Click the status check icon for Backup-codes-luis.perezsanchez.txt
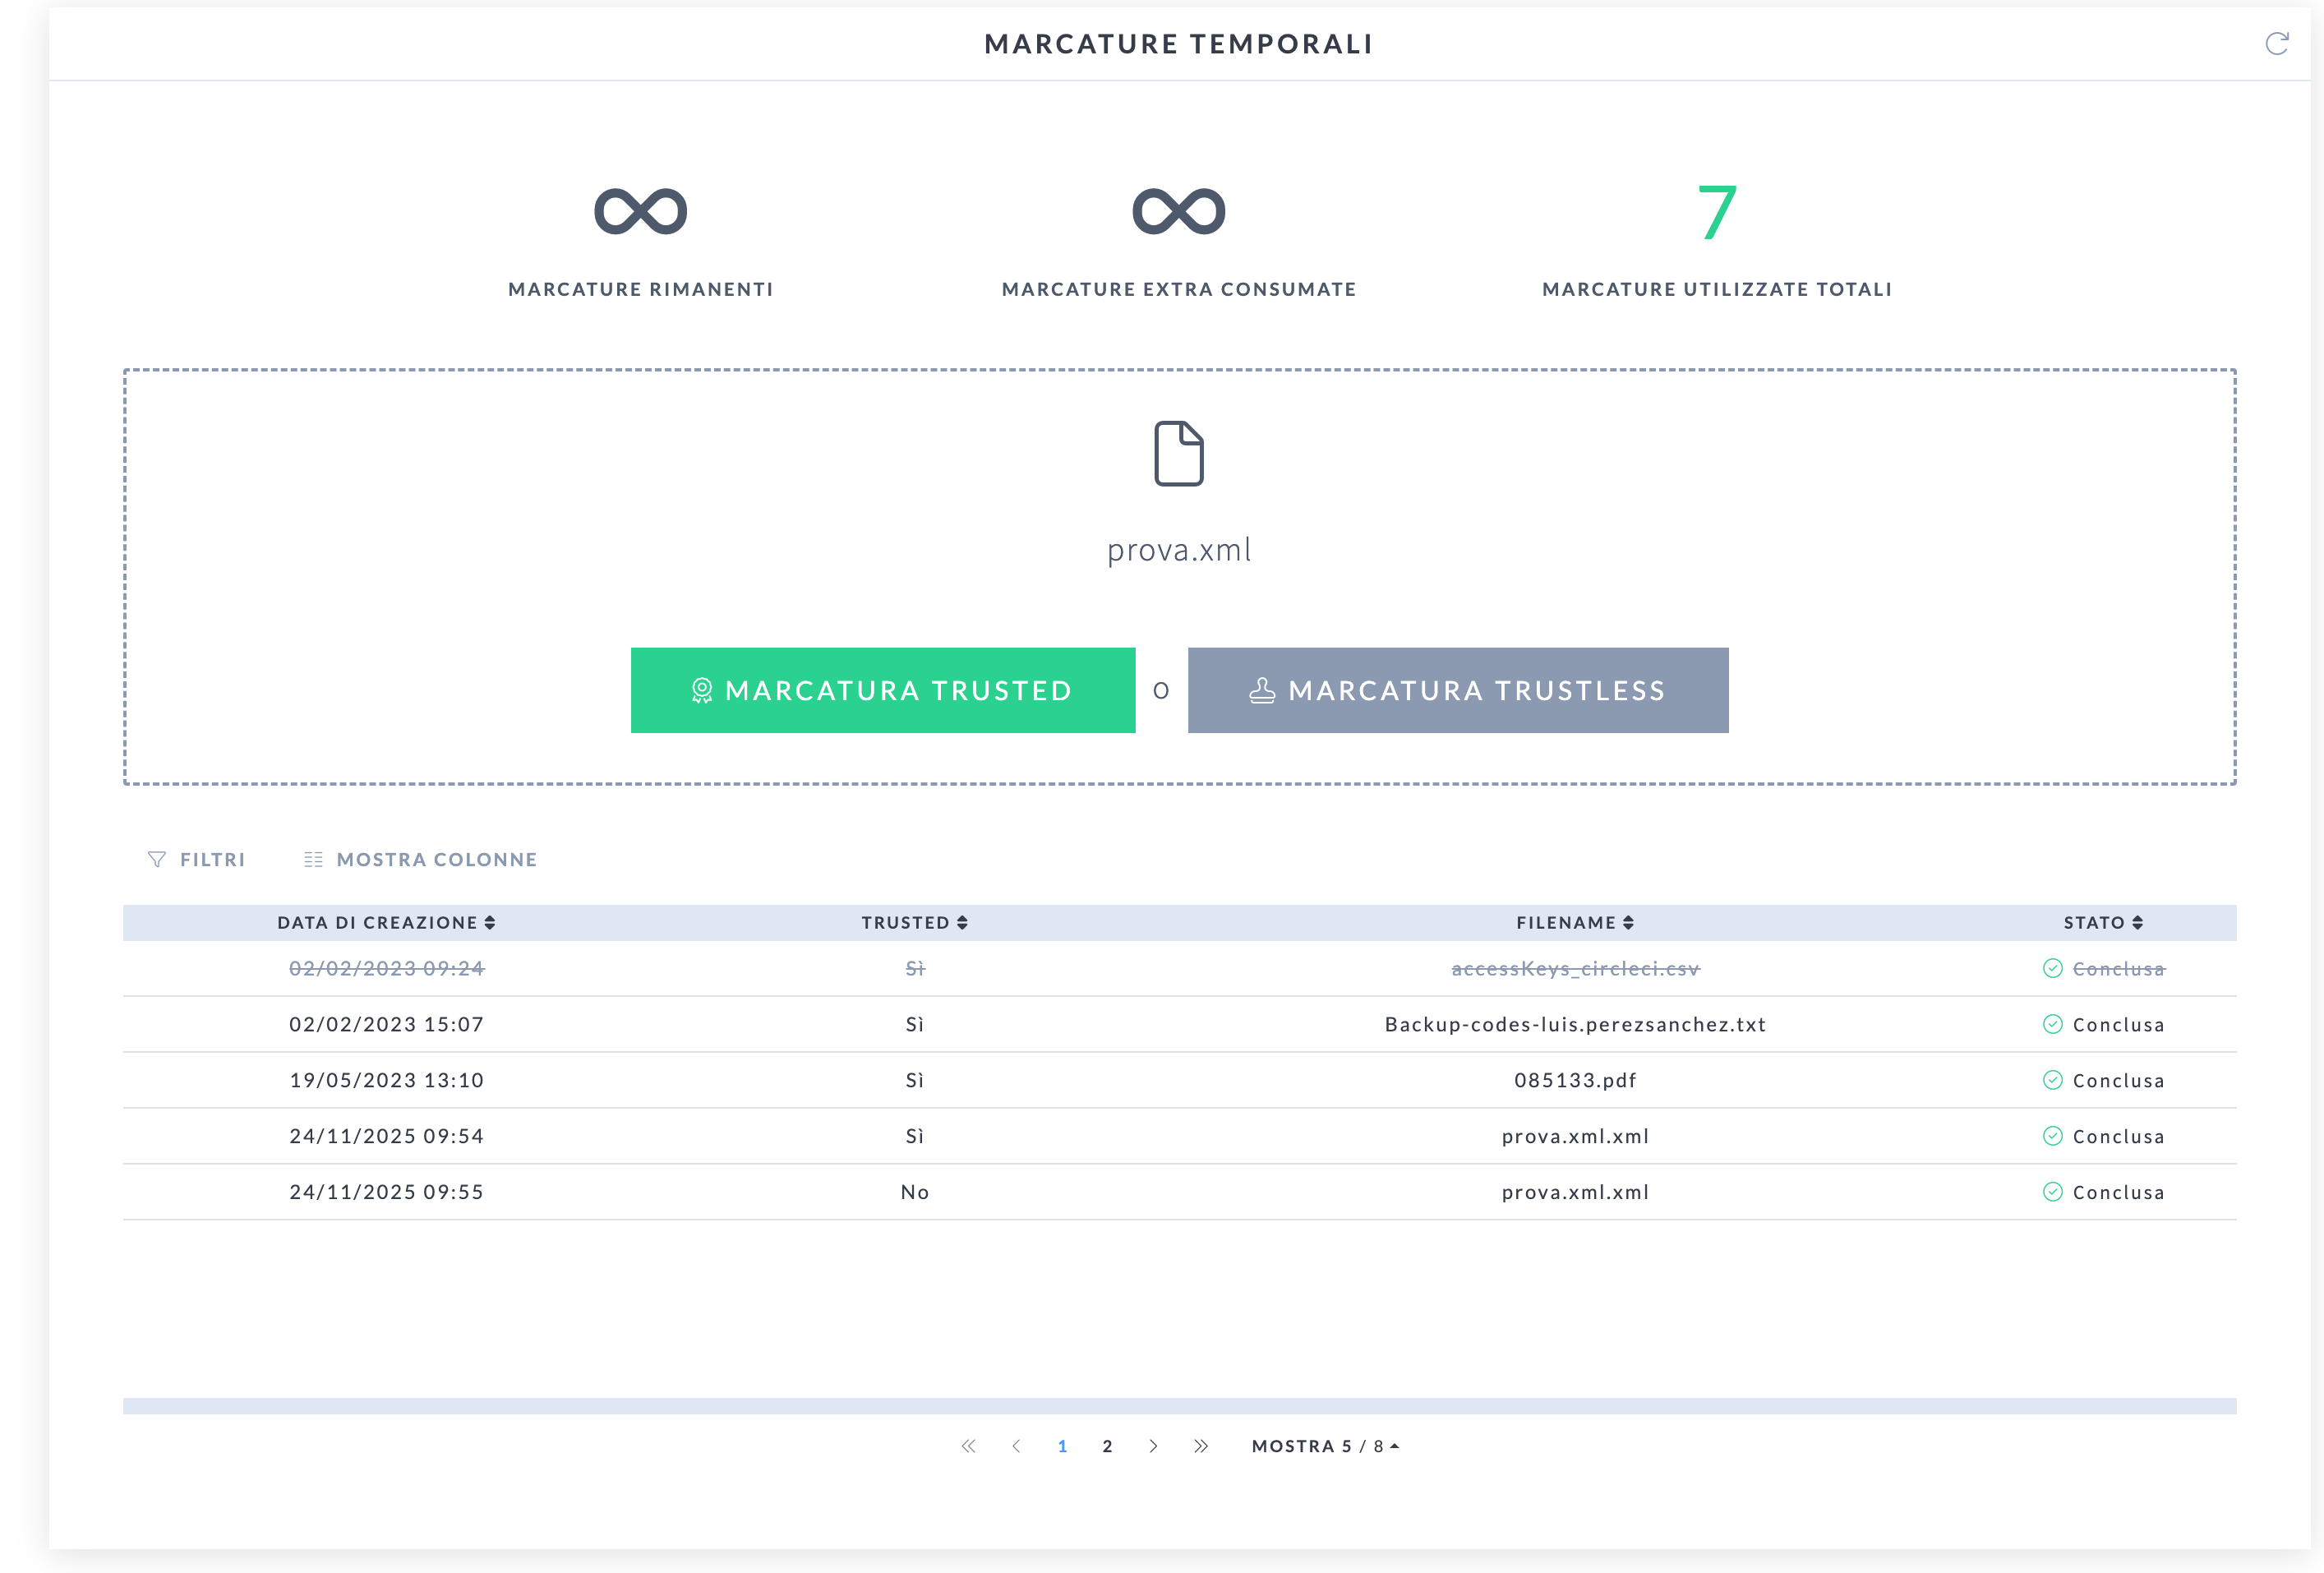The image size is (2324, 1573). pyautogui.click(x=2053, y=1024)
